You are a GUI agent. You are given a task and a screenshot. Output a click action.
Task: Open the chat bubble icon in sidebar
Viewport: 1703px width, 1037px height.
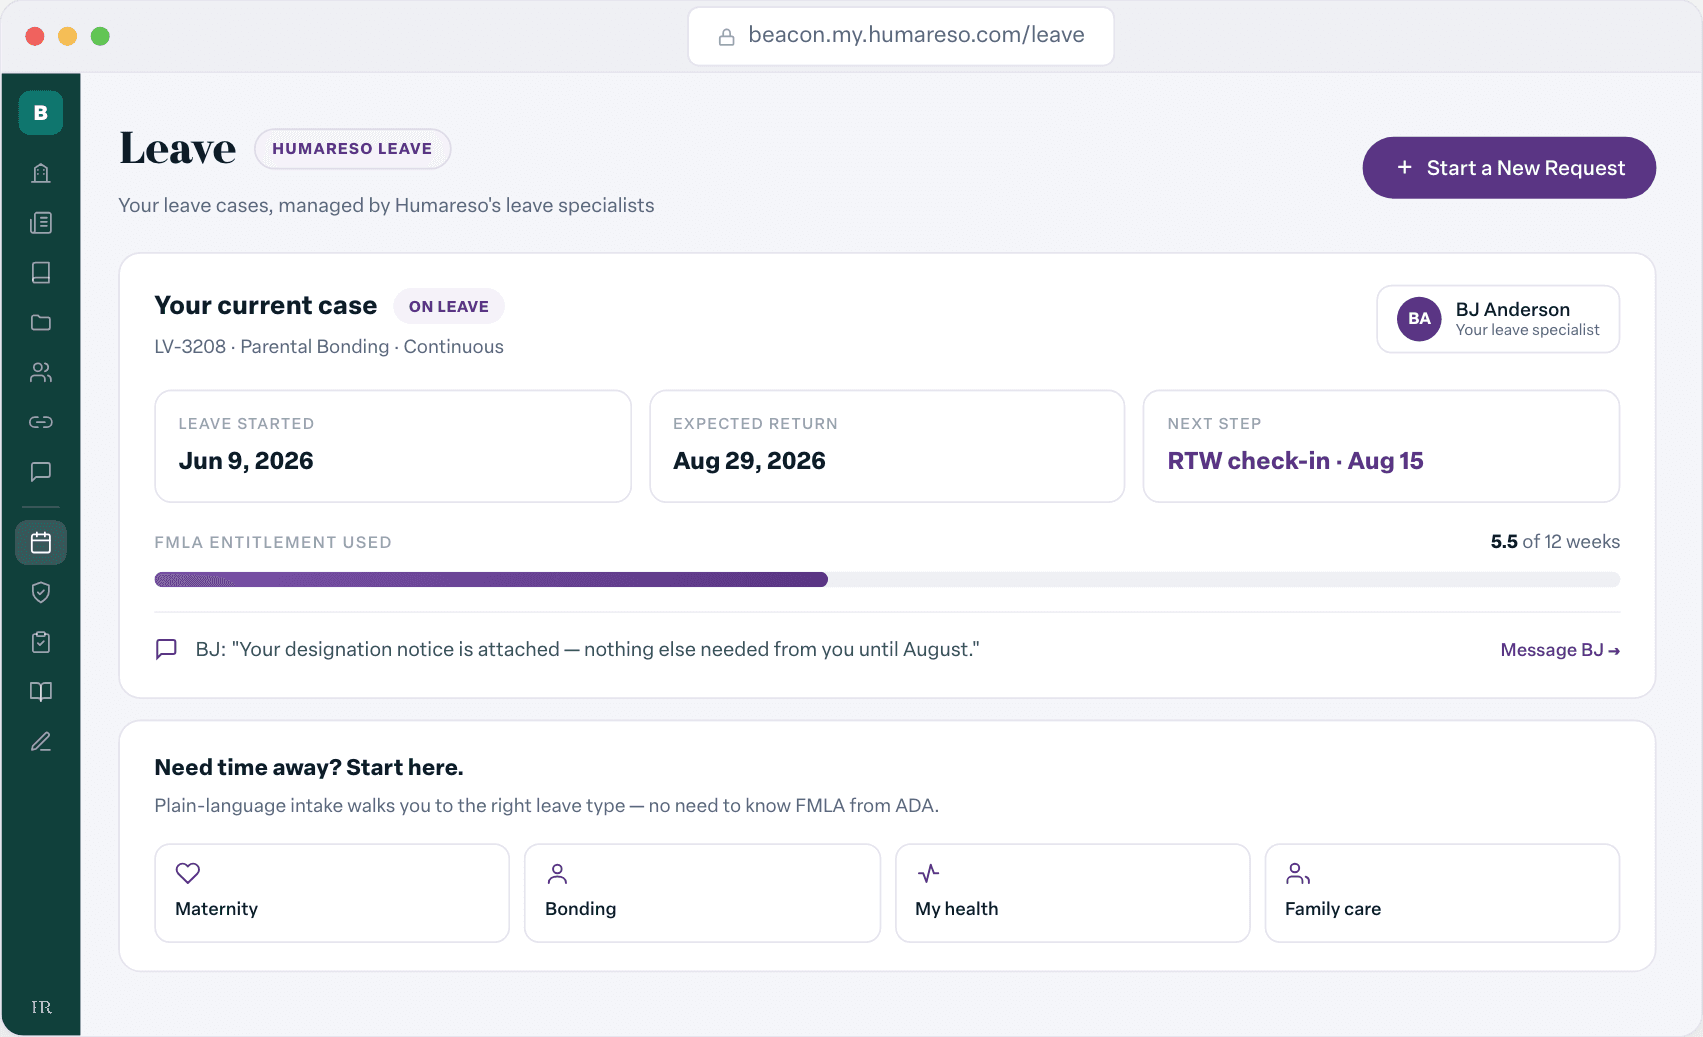[x=41, y=472]
